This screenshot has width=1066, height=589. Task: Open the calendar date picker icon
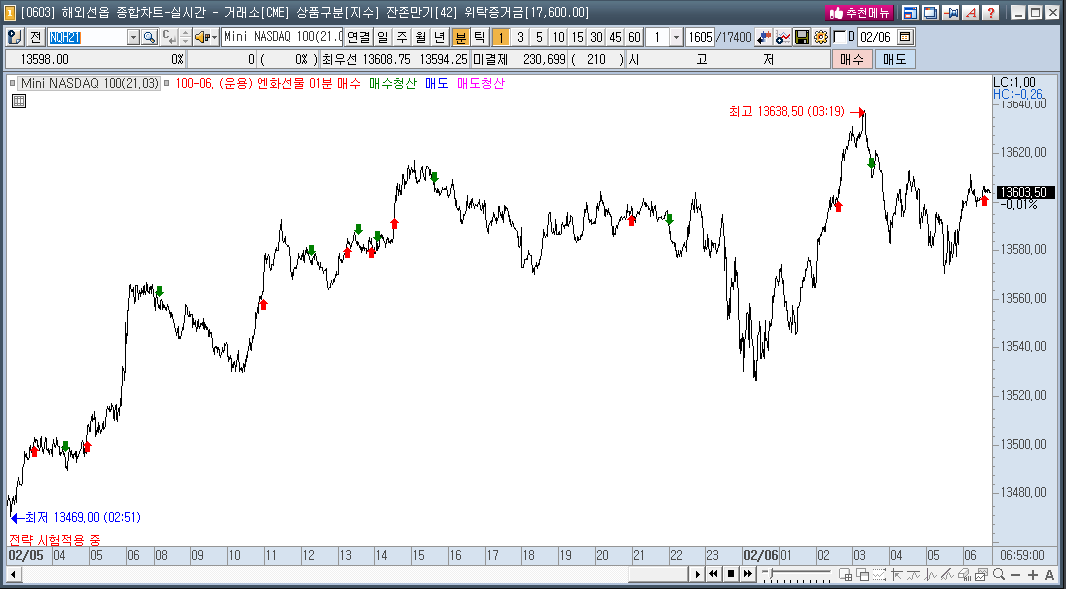click(906, 37)
